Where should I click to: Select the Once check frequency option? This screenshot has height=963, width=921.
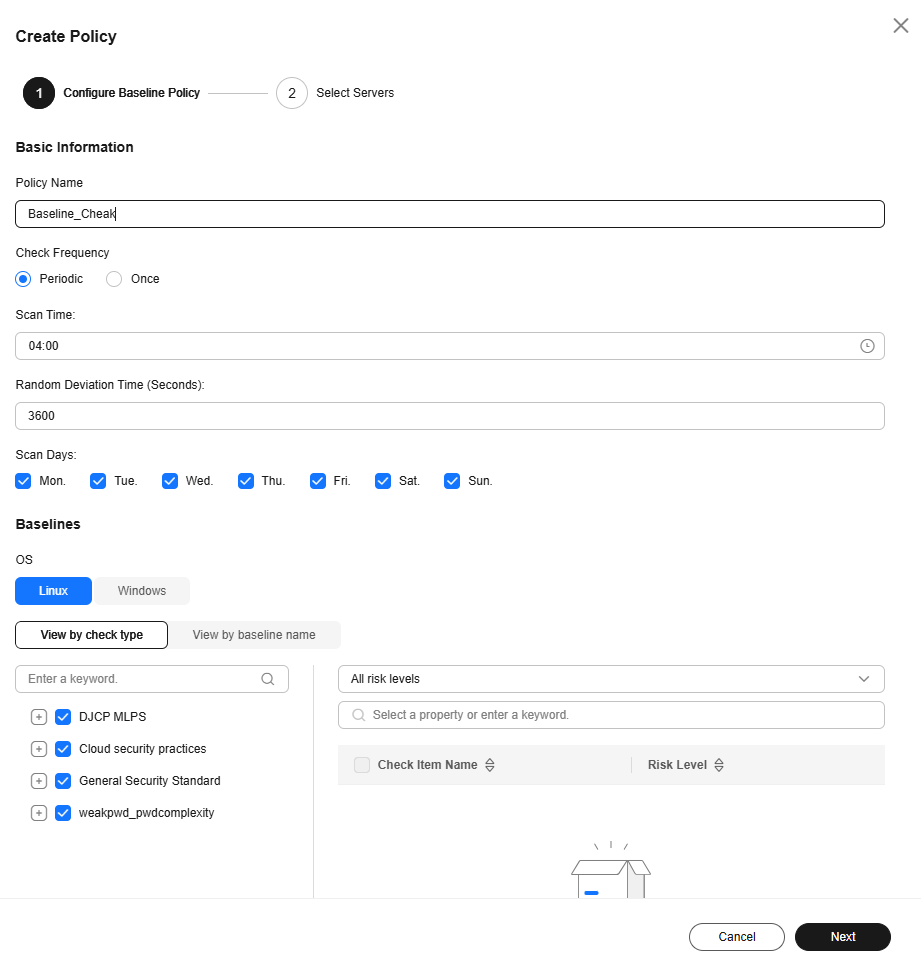[x=114, y=279]
